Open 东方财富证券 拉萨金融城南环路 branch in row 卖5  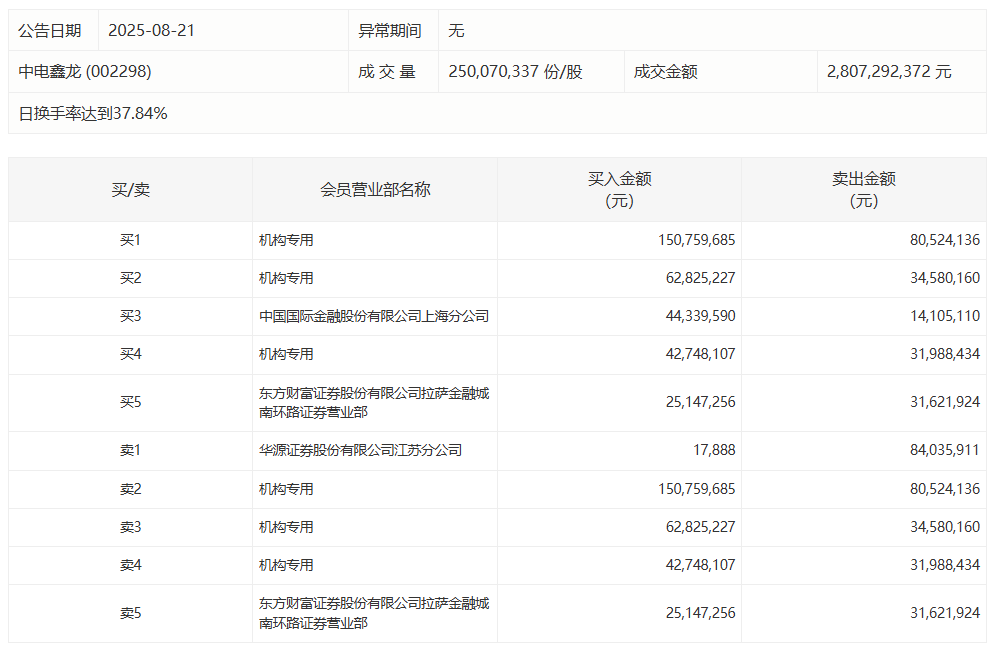pyautogui.click(x=374, y=613)
